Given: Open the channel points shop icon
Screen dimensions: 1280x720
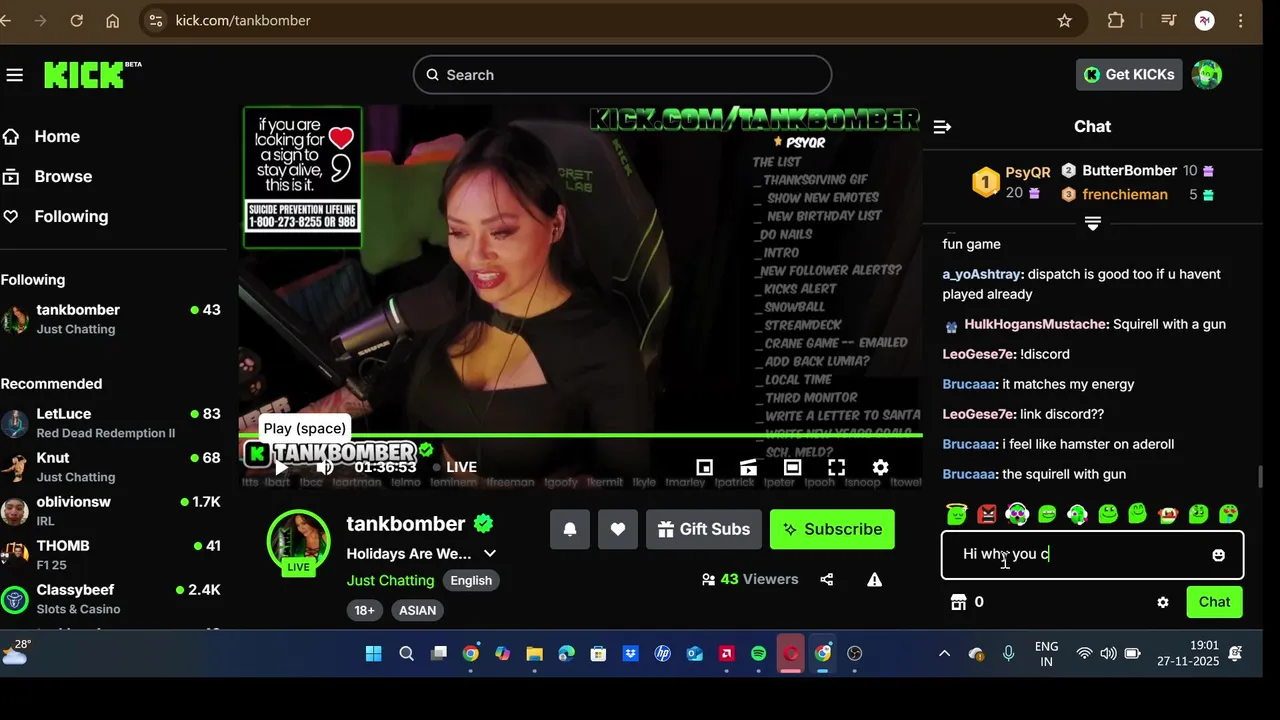Looking at the screenshot, I should (x=958, y=602).
